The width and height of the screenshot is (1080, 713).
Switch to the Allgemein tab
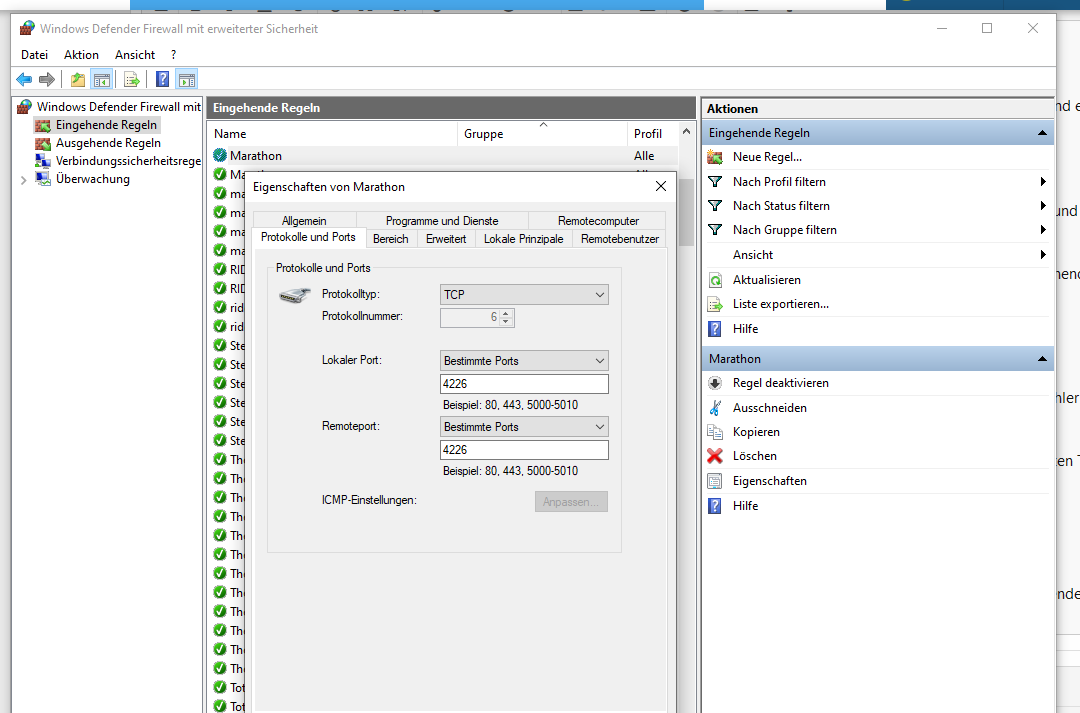coord(304,220)
